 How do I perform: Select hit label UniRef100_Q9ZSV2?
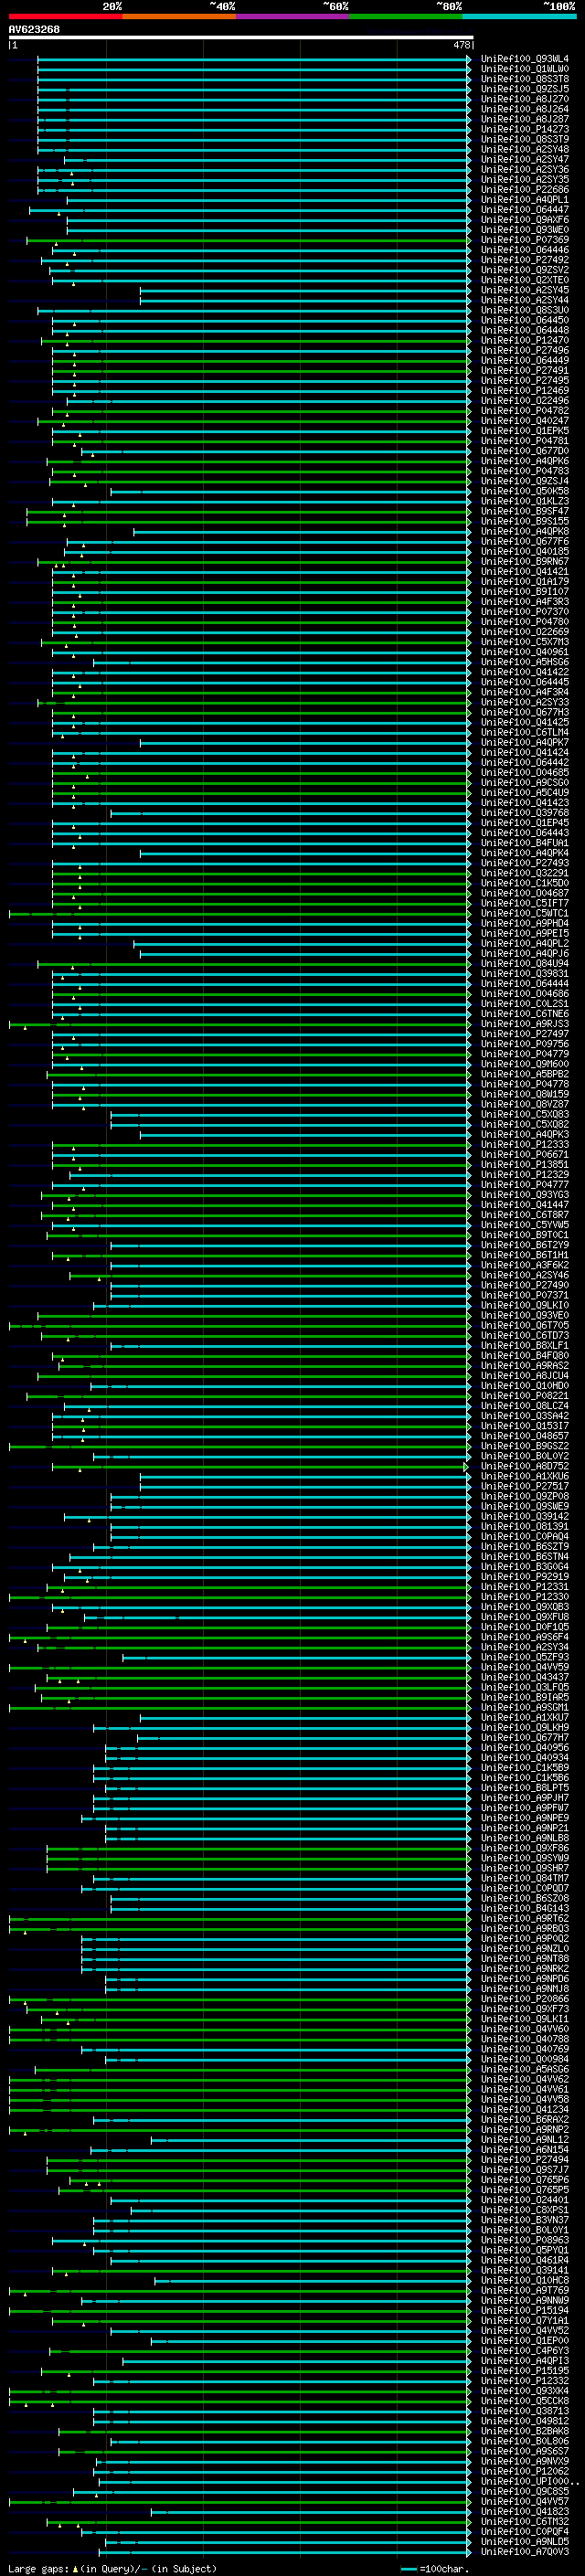tap(525, 270)
